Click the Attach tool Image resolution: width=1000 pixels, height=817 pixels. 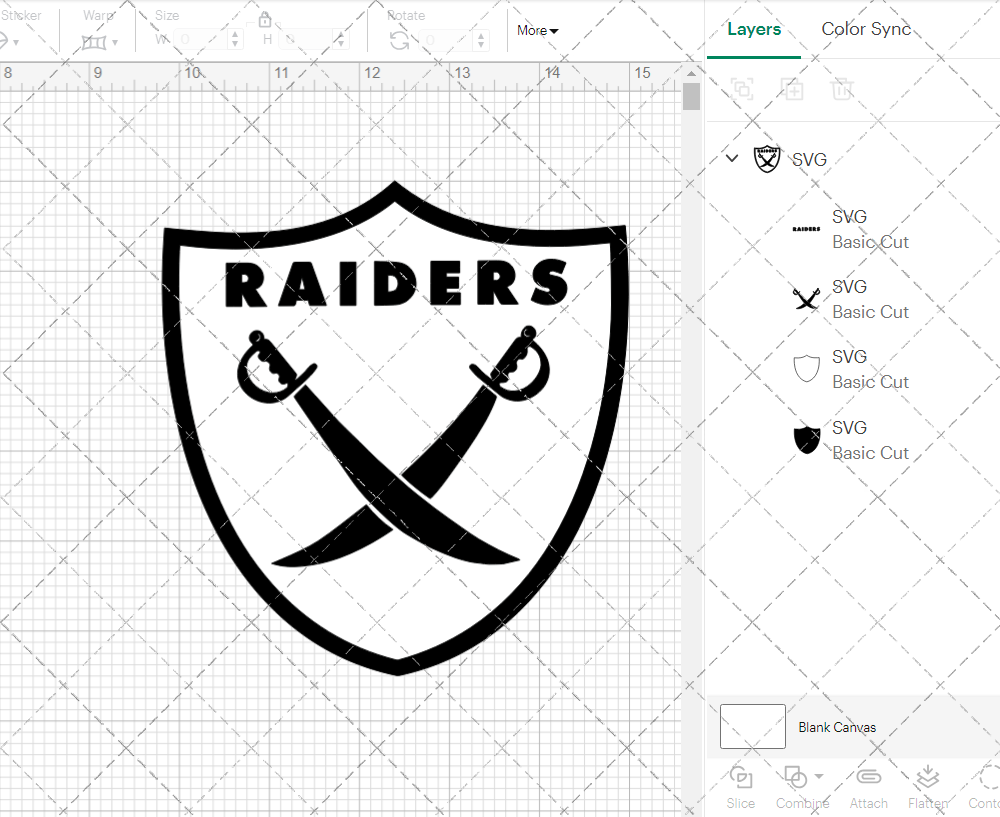coord(868,788)
